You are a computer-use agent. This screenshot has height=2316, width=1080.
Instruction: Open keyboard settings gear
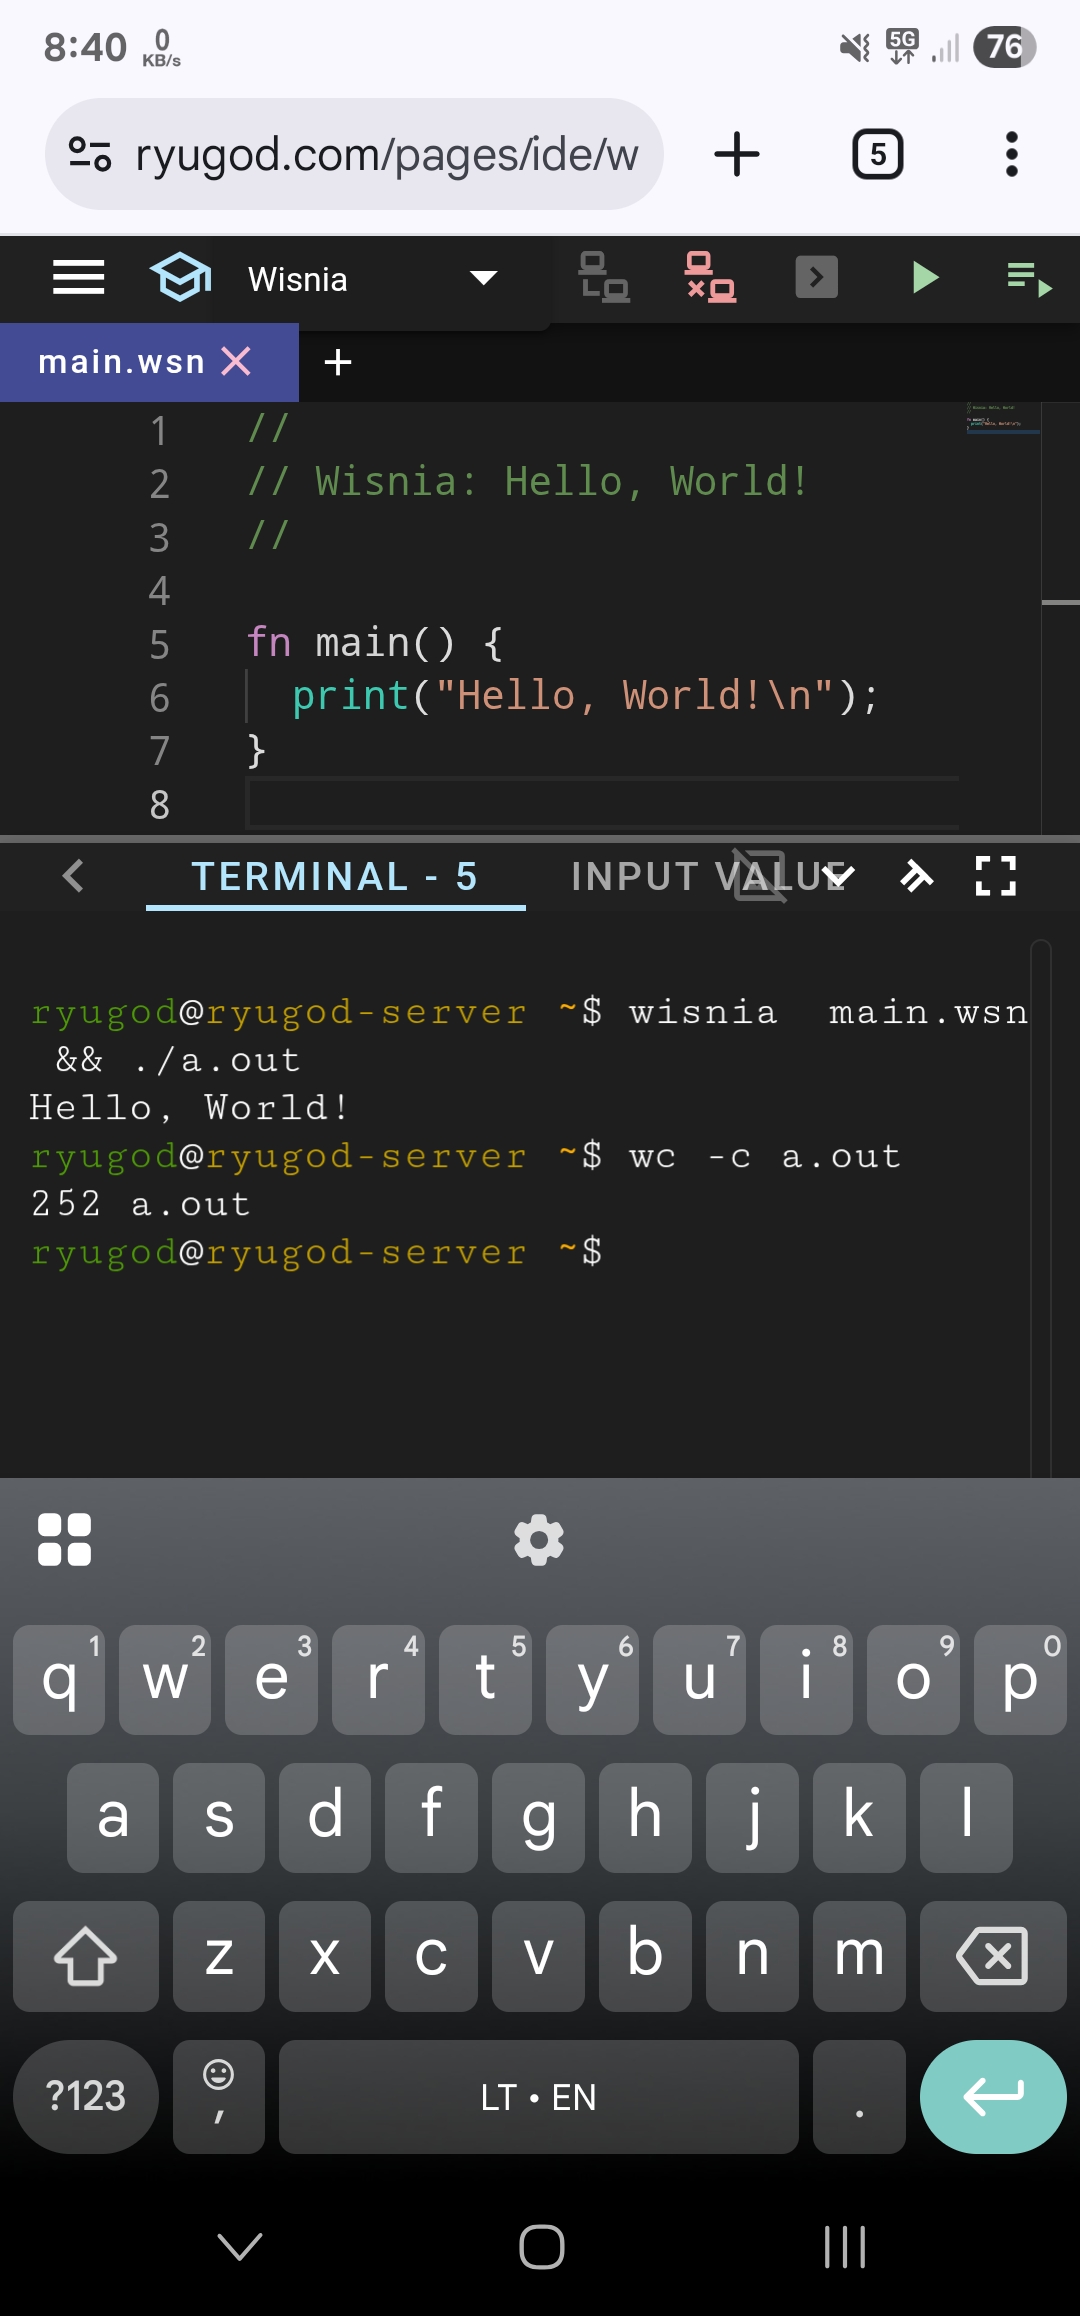[x=539, y=1539]
